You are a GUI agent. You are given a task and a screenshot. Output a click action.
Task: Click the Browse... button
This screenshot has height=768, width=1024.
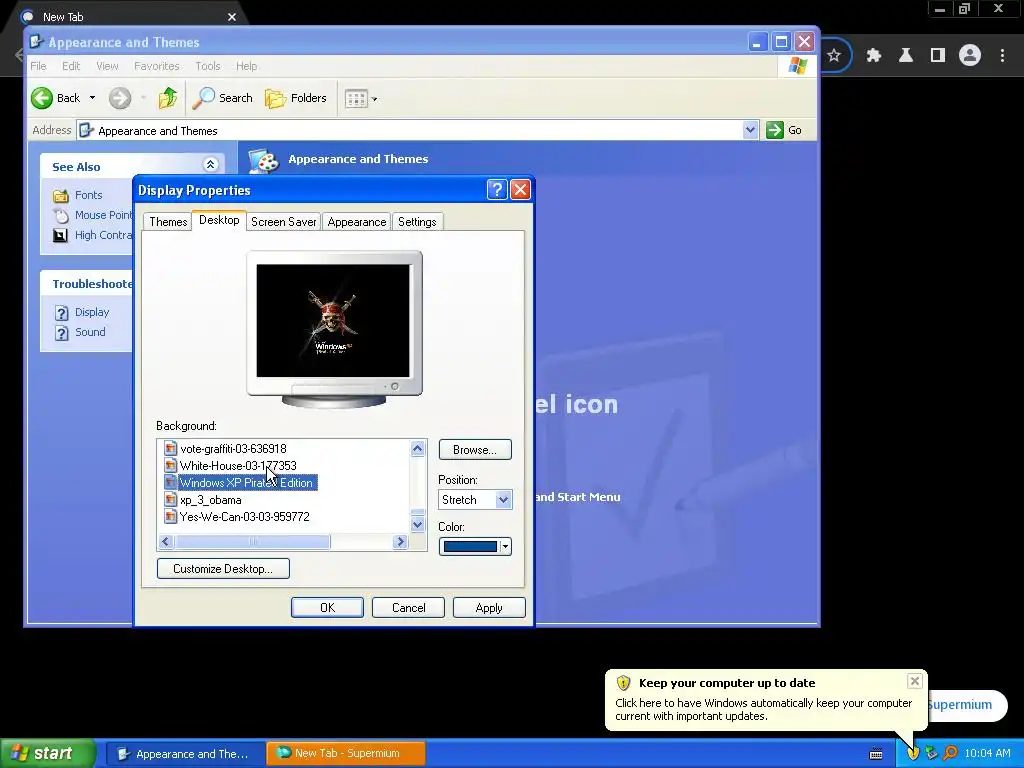coord(475,450)
